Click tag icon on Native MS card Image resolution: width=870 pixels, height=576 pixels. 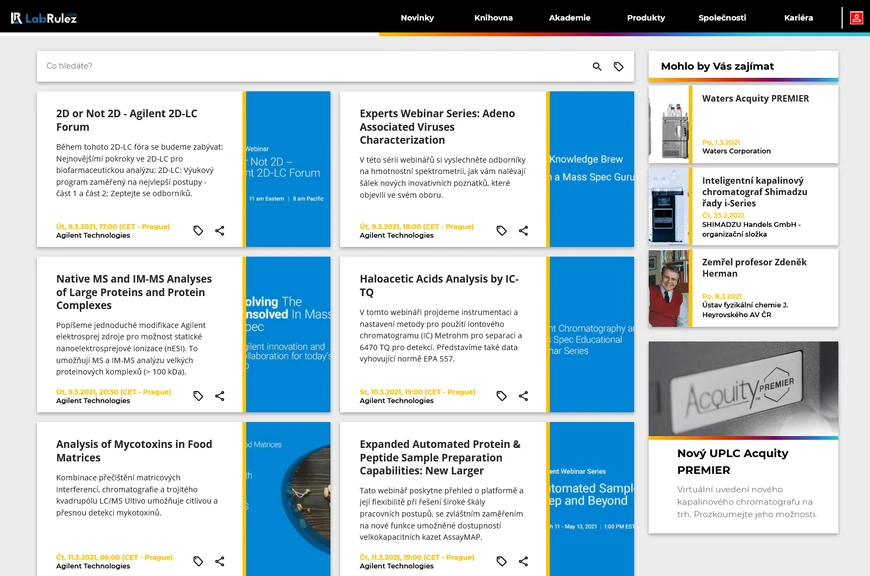coord(198,396)
